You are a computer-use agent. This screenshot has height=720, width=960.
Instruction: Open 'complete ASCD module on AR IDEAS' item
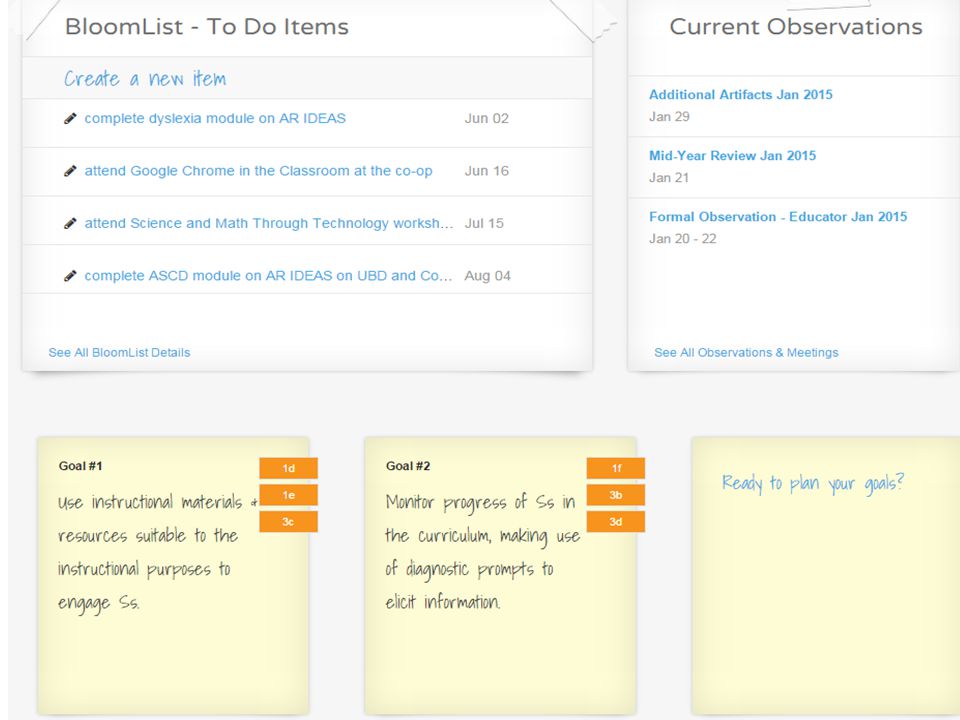pyautogui.click(x=268, y=276)
